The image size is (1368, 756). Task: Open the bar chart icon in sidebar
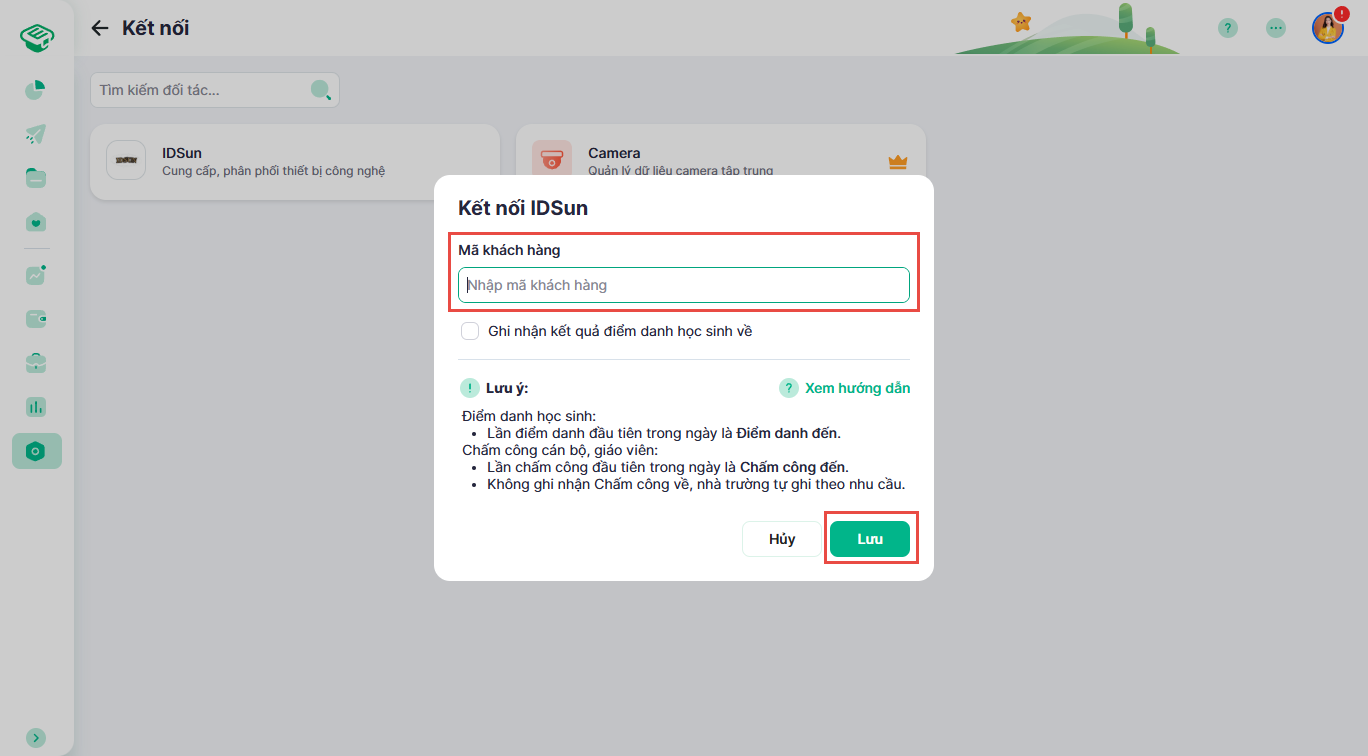point(36,407)
